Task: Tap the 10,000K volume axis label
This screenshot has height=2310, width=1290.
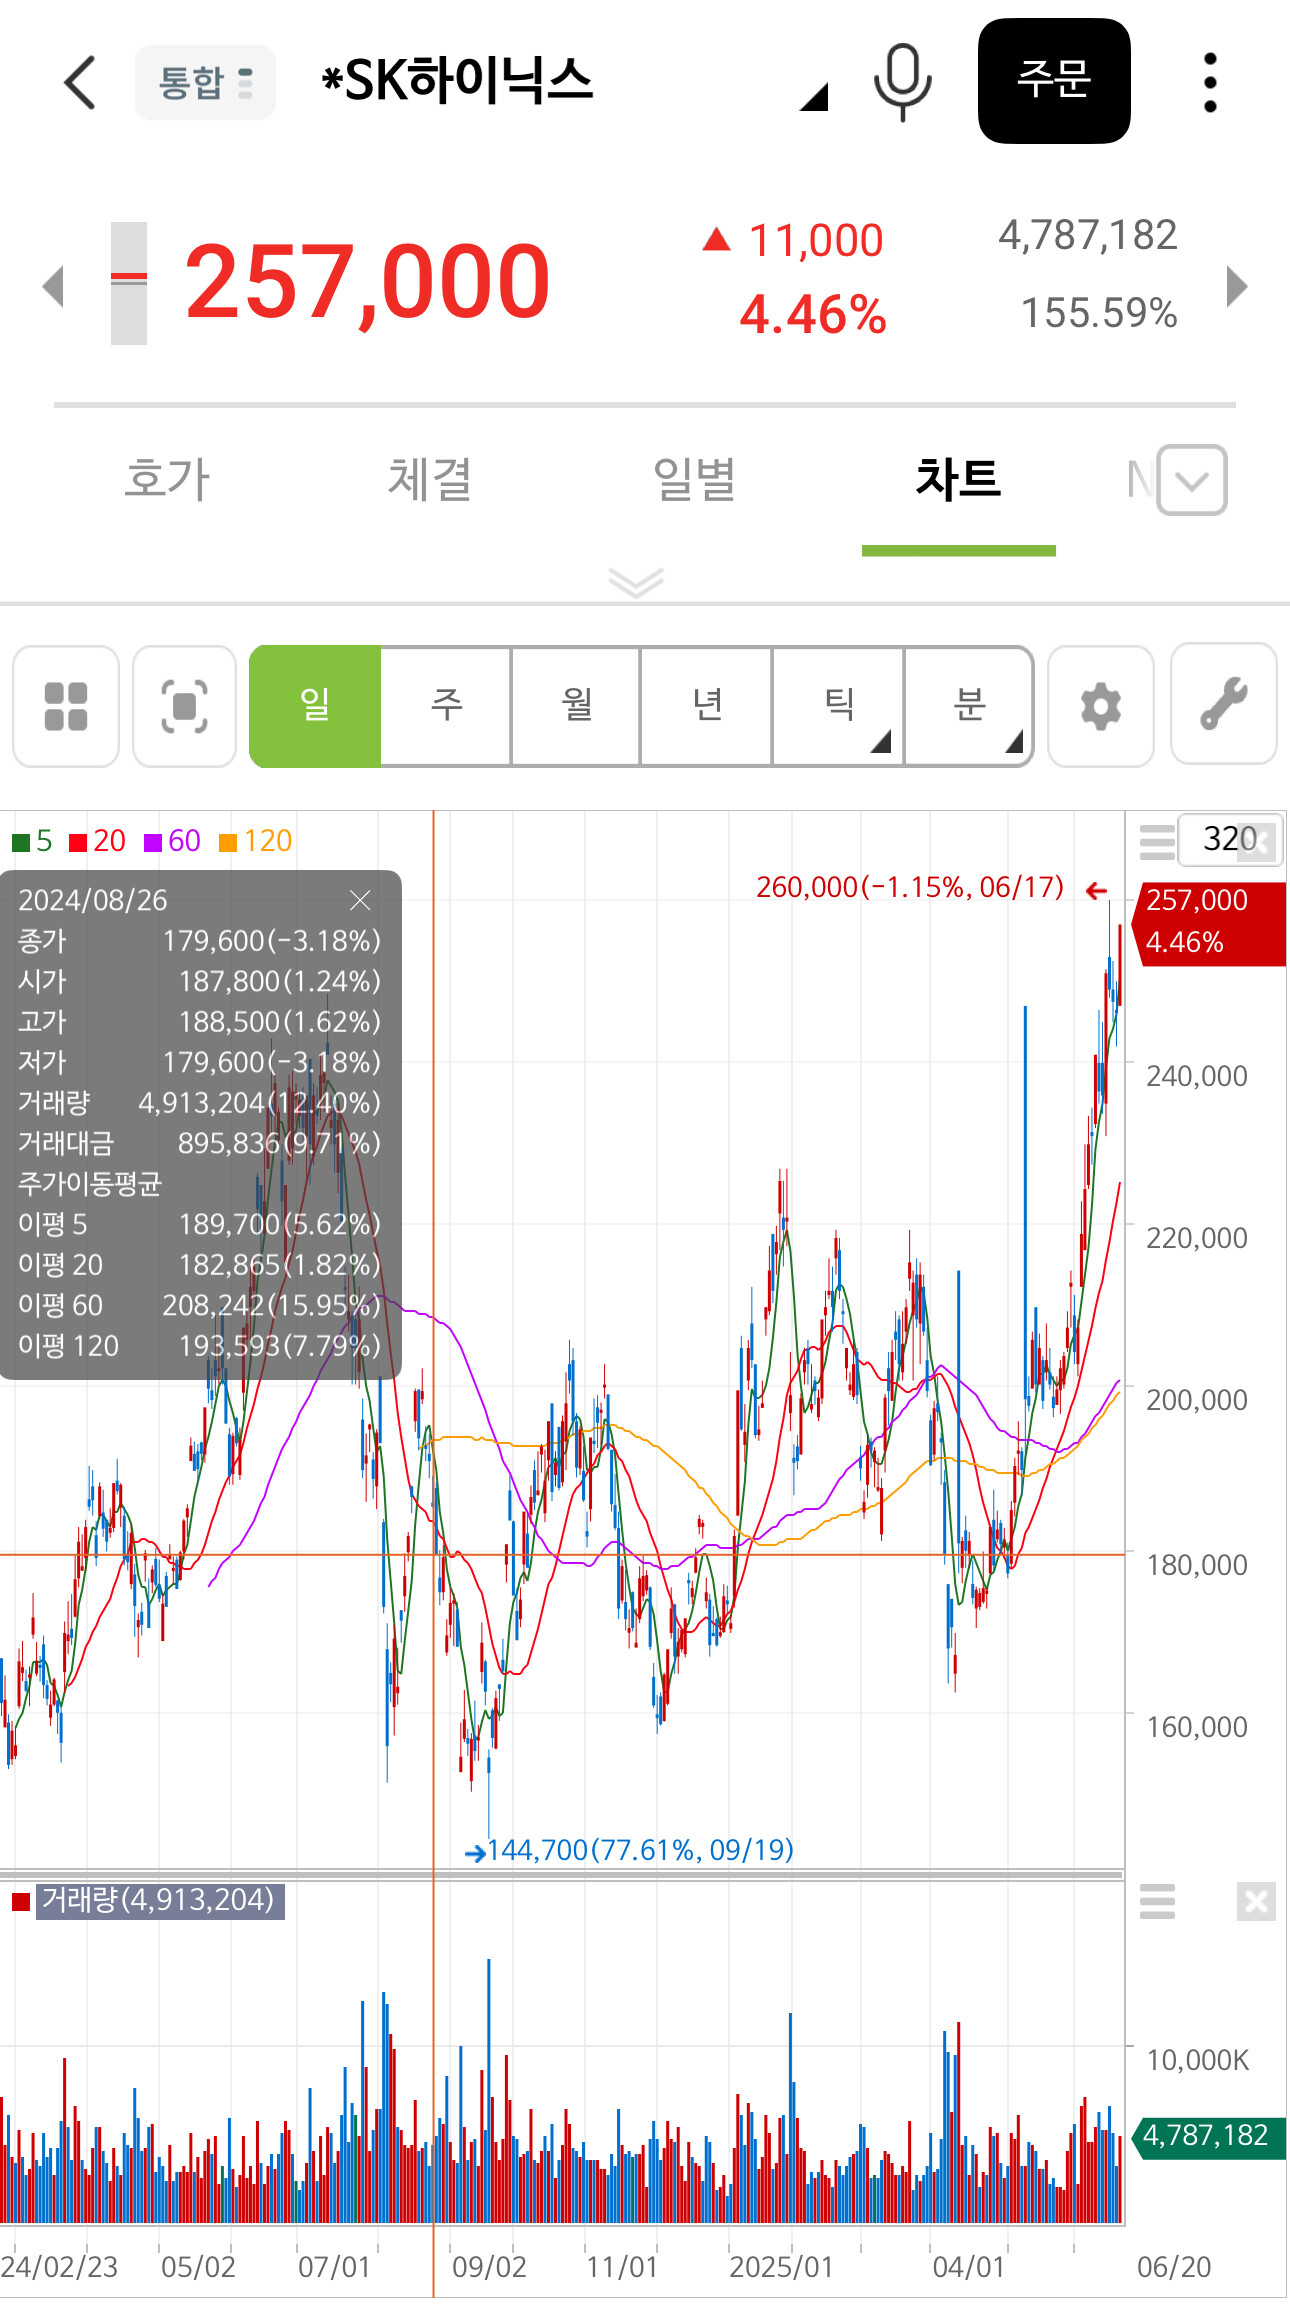Action: pos(1198,2060)
